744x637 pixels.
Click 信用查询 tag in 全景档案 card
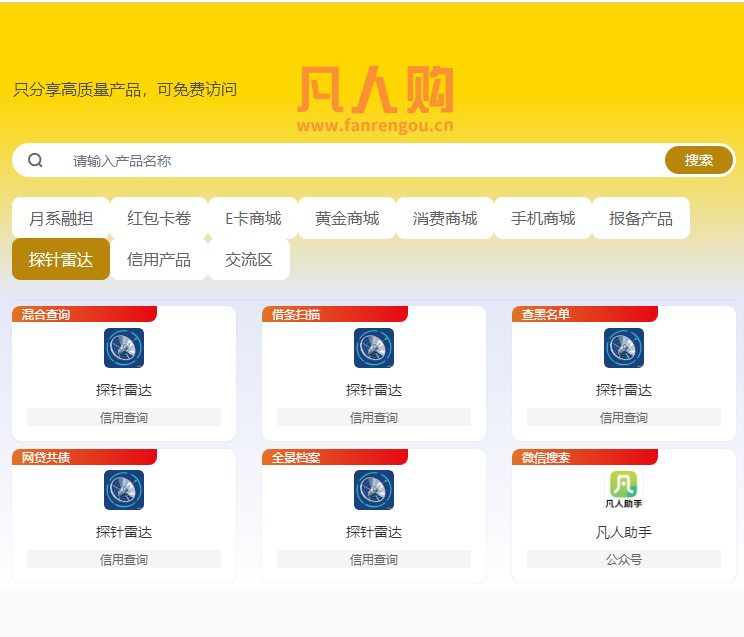coord(374,559)
